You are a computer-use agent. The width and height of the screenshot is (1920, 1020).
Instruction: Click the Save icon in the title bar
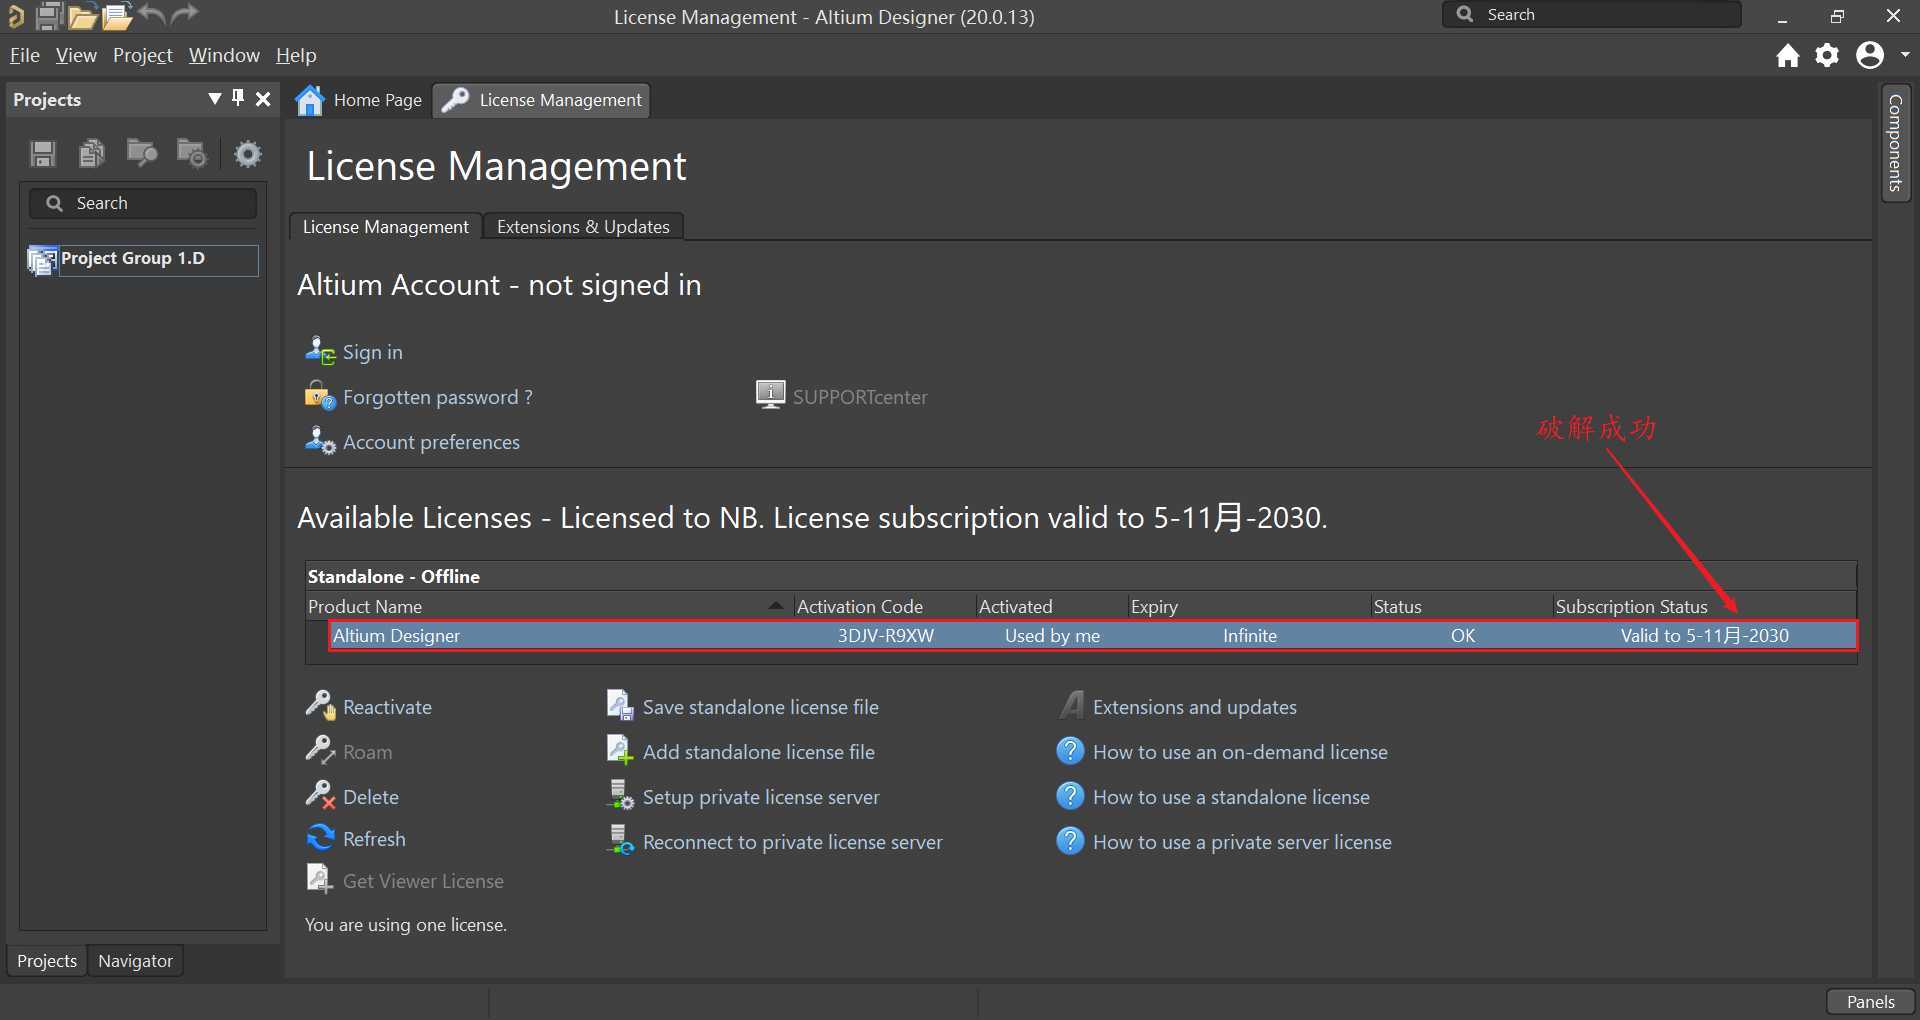pos(48,16)
